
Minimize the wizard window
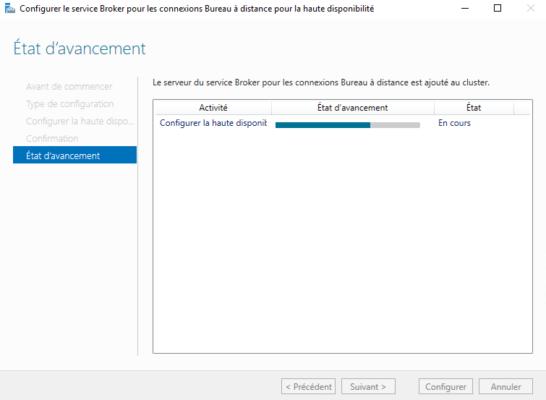click(465, 8)
